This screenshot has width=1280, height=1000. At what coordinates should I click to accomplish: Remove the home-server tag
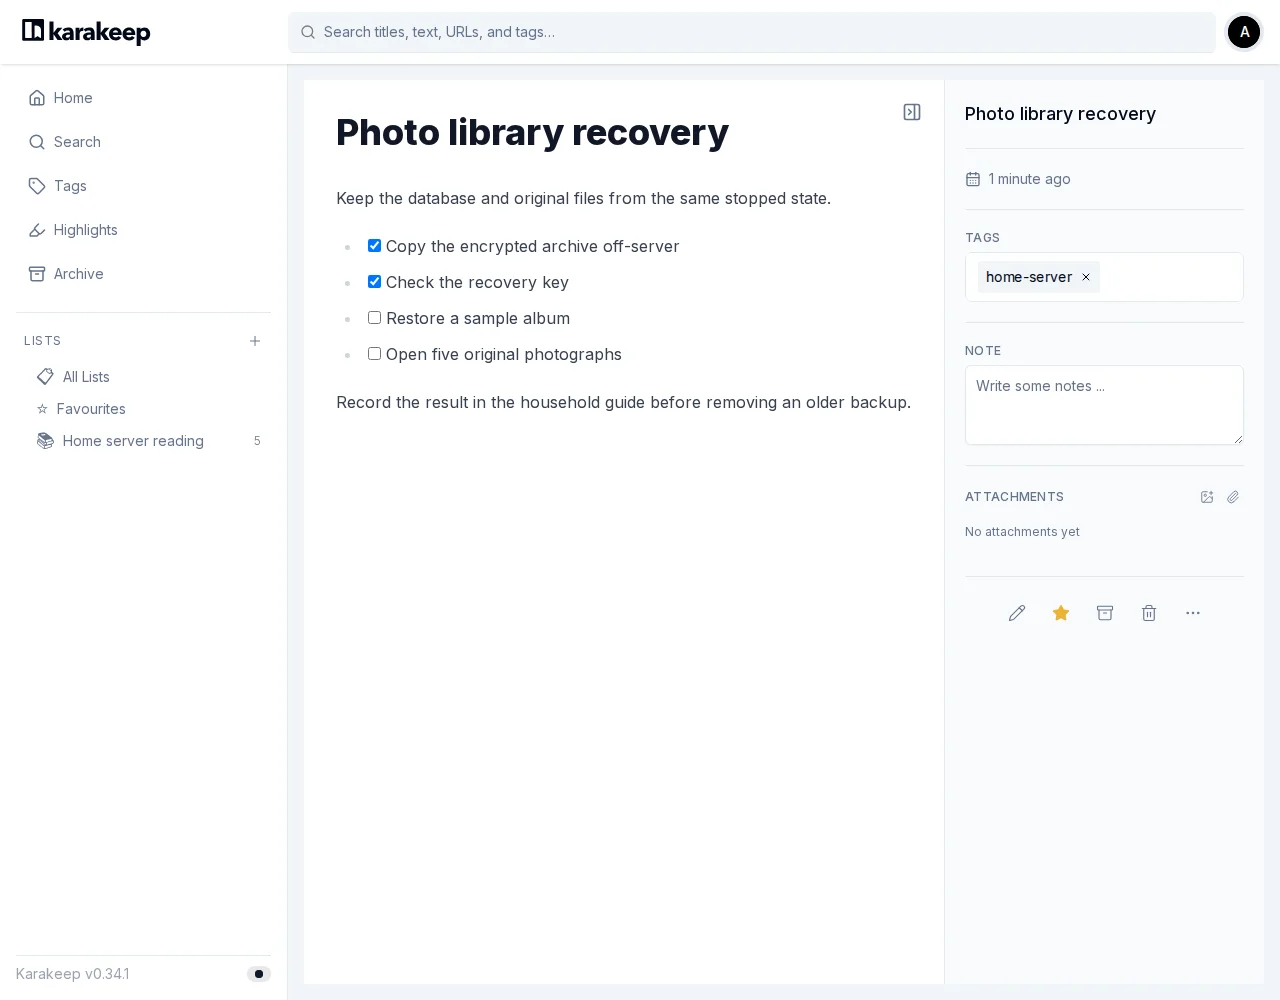tap(1086, 277)
